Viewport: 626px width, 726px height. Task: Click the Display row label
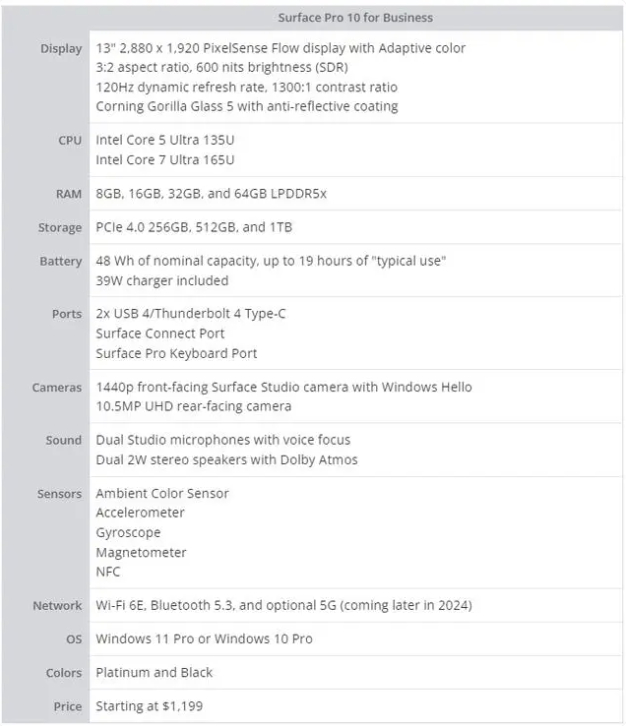click(x=61, y=48)
